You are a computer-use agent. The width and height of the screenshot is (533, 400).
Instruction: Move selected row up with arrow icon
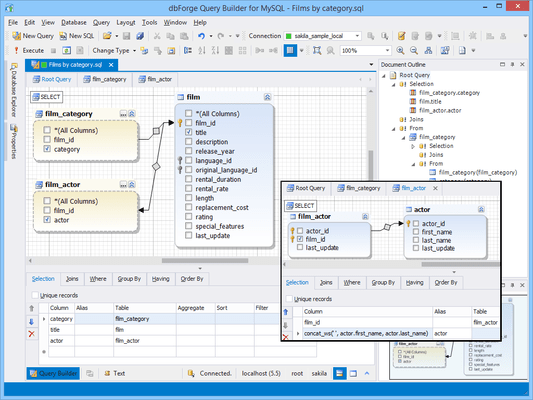[x=32, y=308]
